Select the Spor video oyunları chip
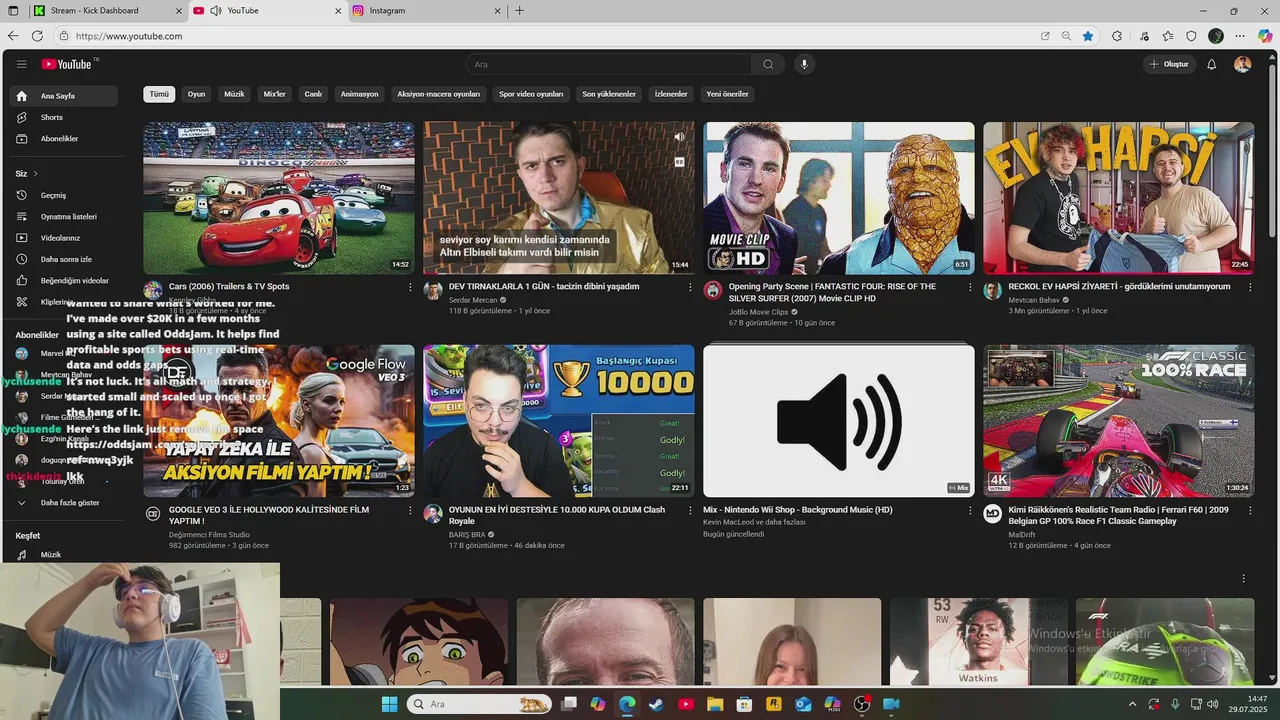The height and width of the screenshot is (720, 1280). coord(531,94)
